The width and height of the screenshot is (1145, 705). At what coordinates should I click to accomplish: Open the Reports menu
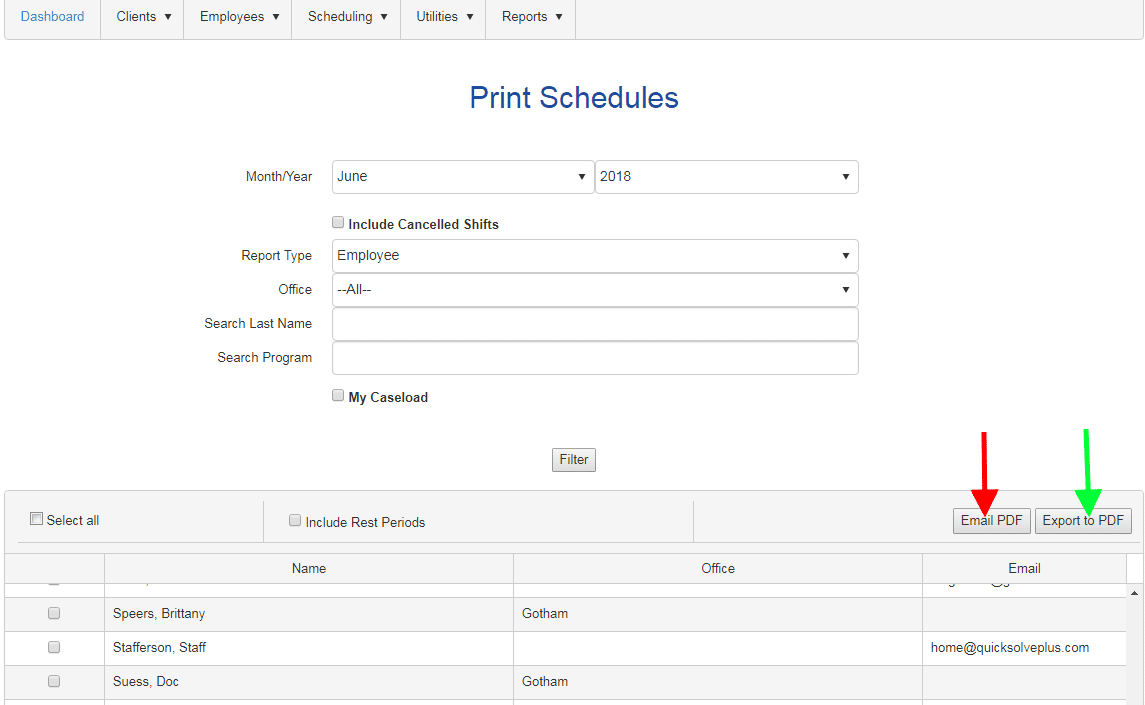[530, 16]
